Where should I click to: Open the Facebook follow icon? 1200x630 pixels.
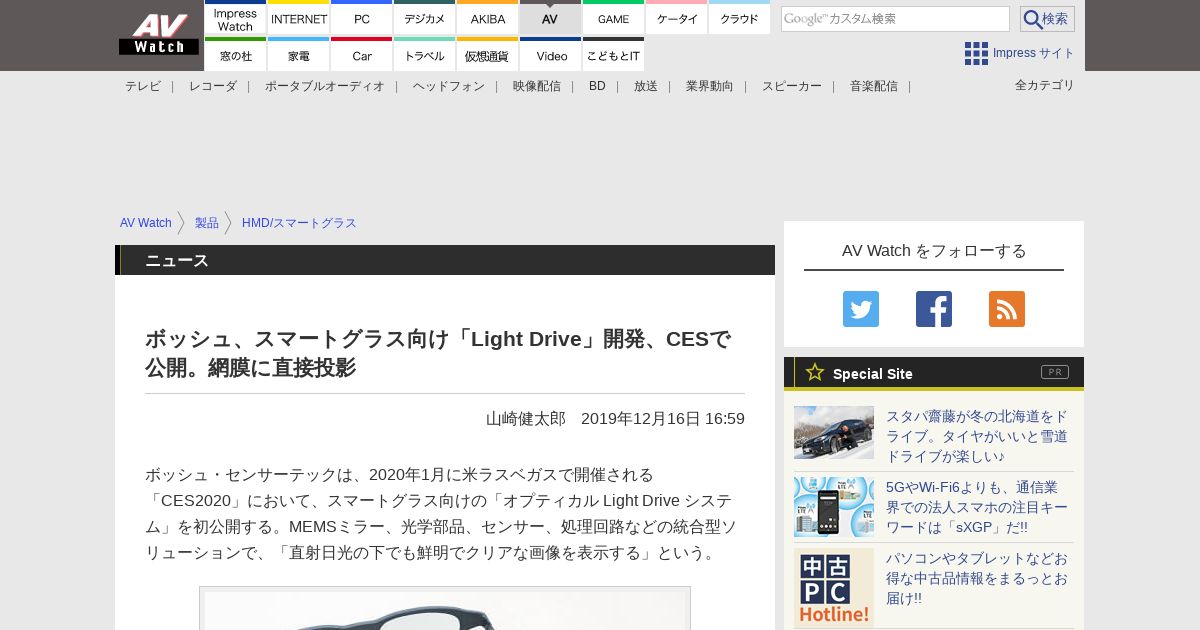tap(934, 309)
